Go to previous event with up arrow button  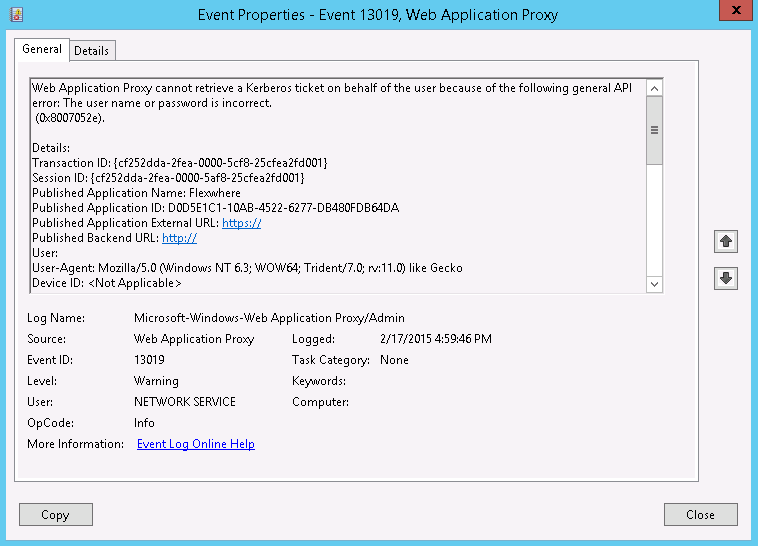pos(726,242)
